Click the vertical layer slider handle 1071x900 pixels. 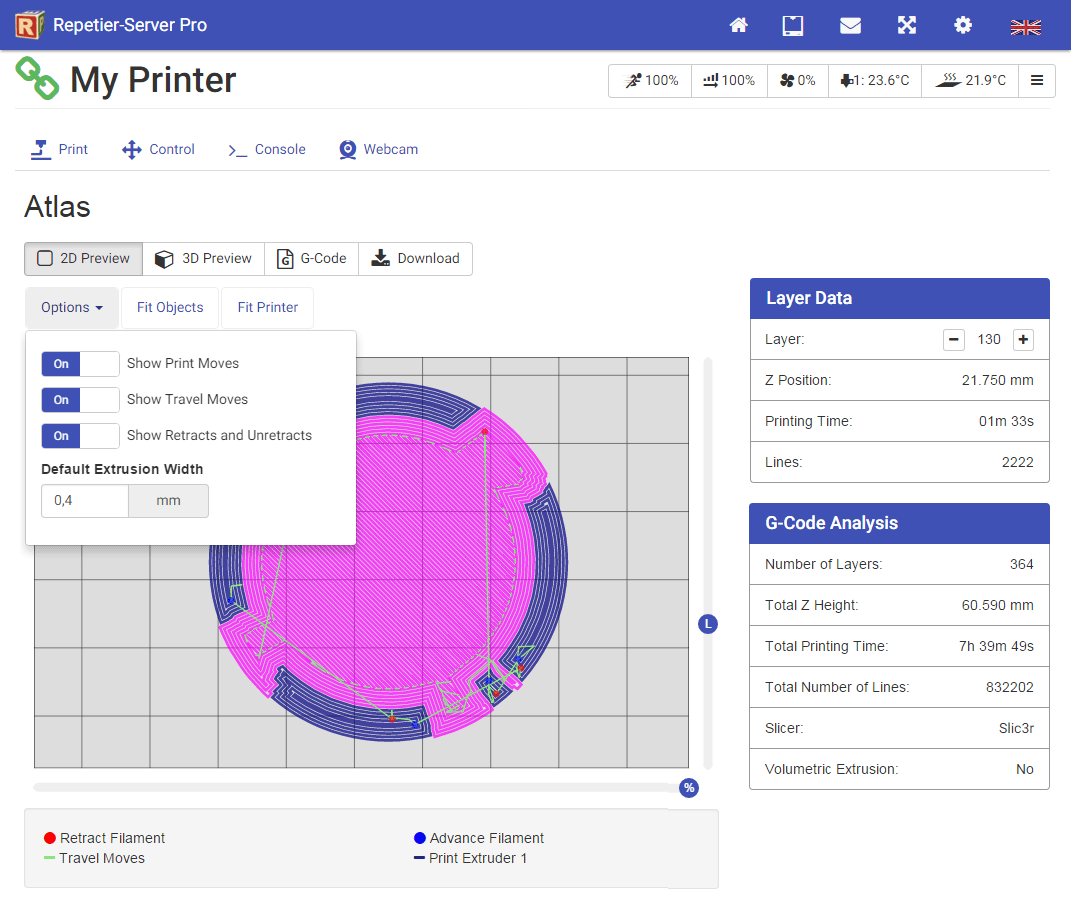[x=708, y=624]
